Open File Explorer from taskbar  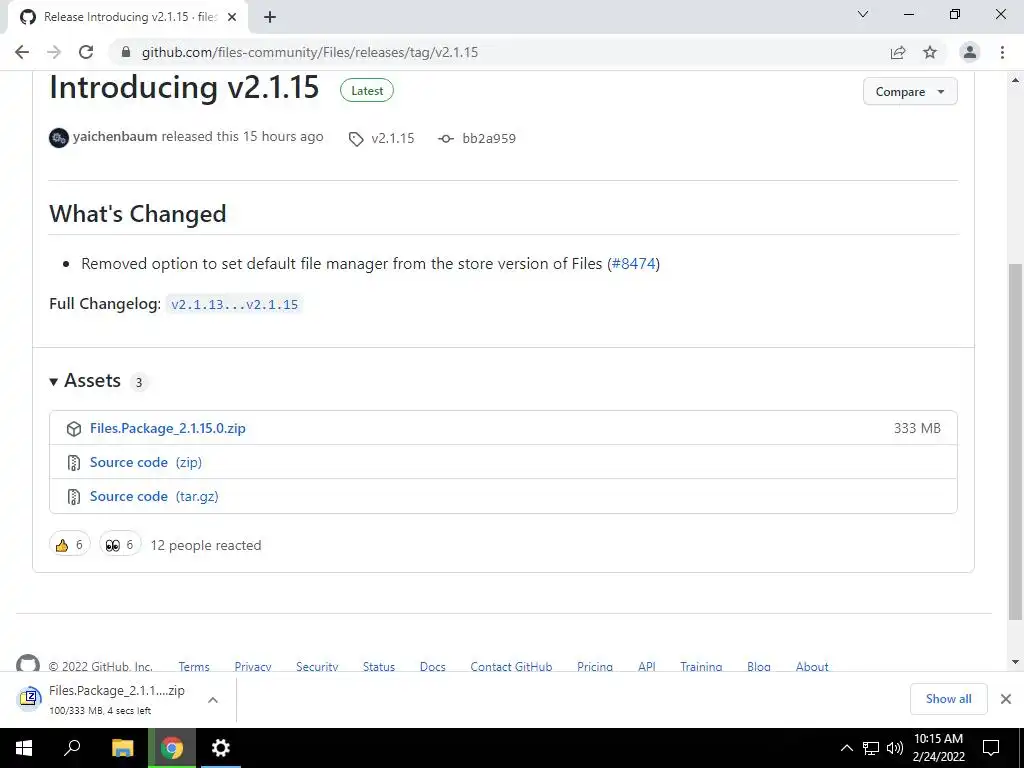point(122,748)
